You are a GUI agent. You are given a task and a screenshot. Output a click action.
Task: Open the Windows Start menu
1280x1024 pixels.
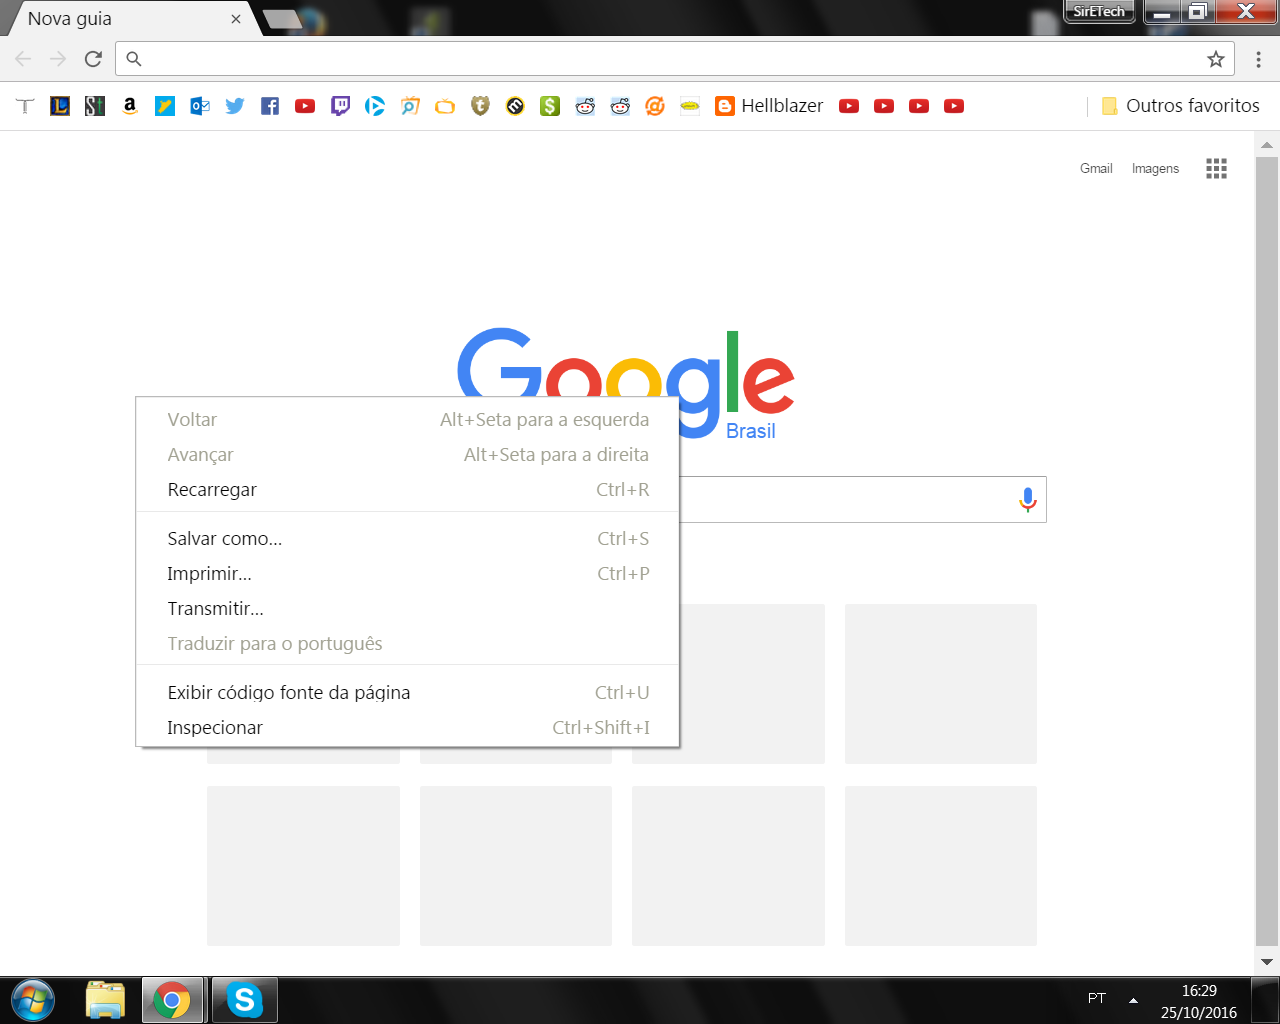point(33,1000)
